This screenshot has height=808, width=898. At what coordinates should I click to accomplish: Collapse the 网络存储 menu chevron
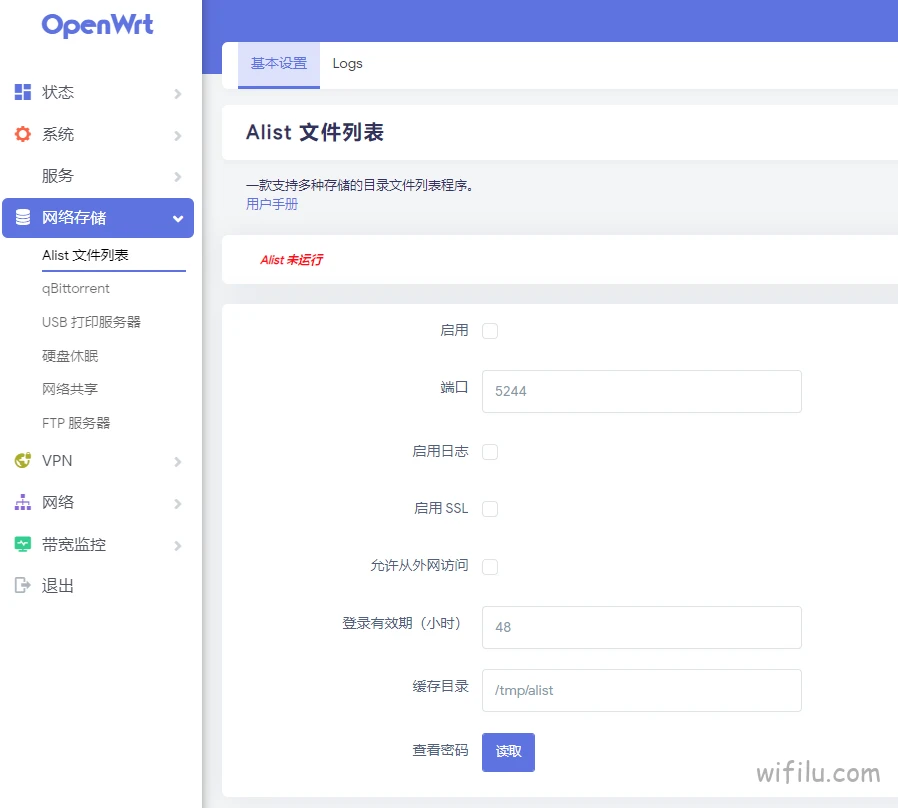tap(178, 218)
